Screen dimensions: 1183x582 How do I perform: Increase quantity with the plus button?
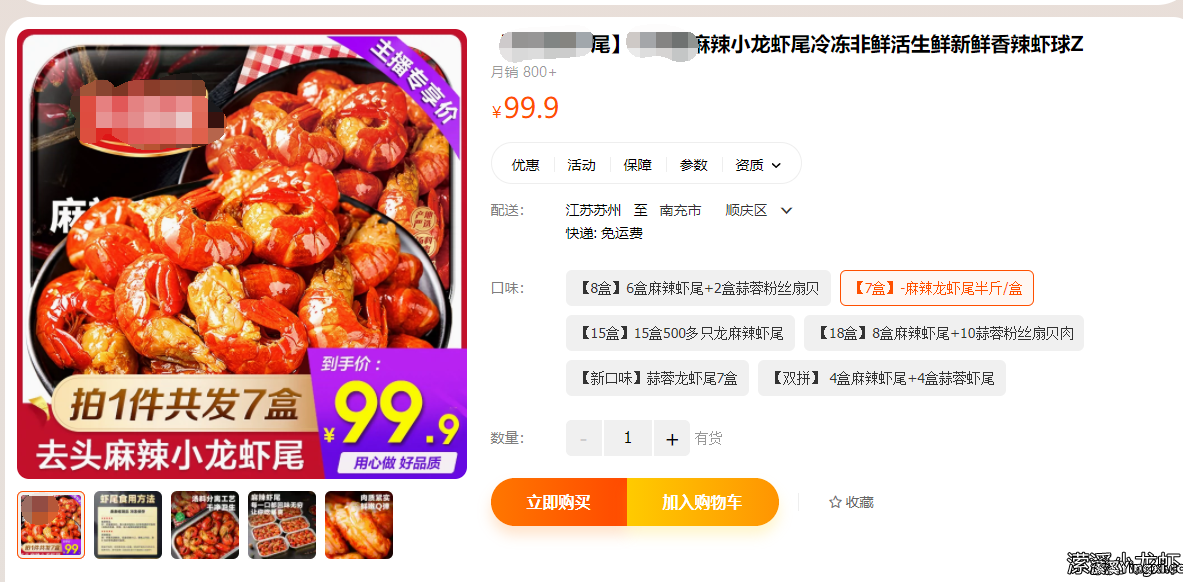point(672,439)
